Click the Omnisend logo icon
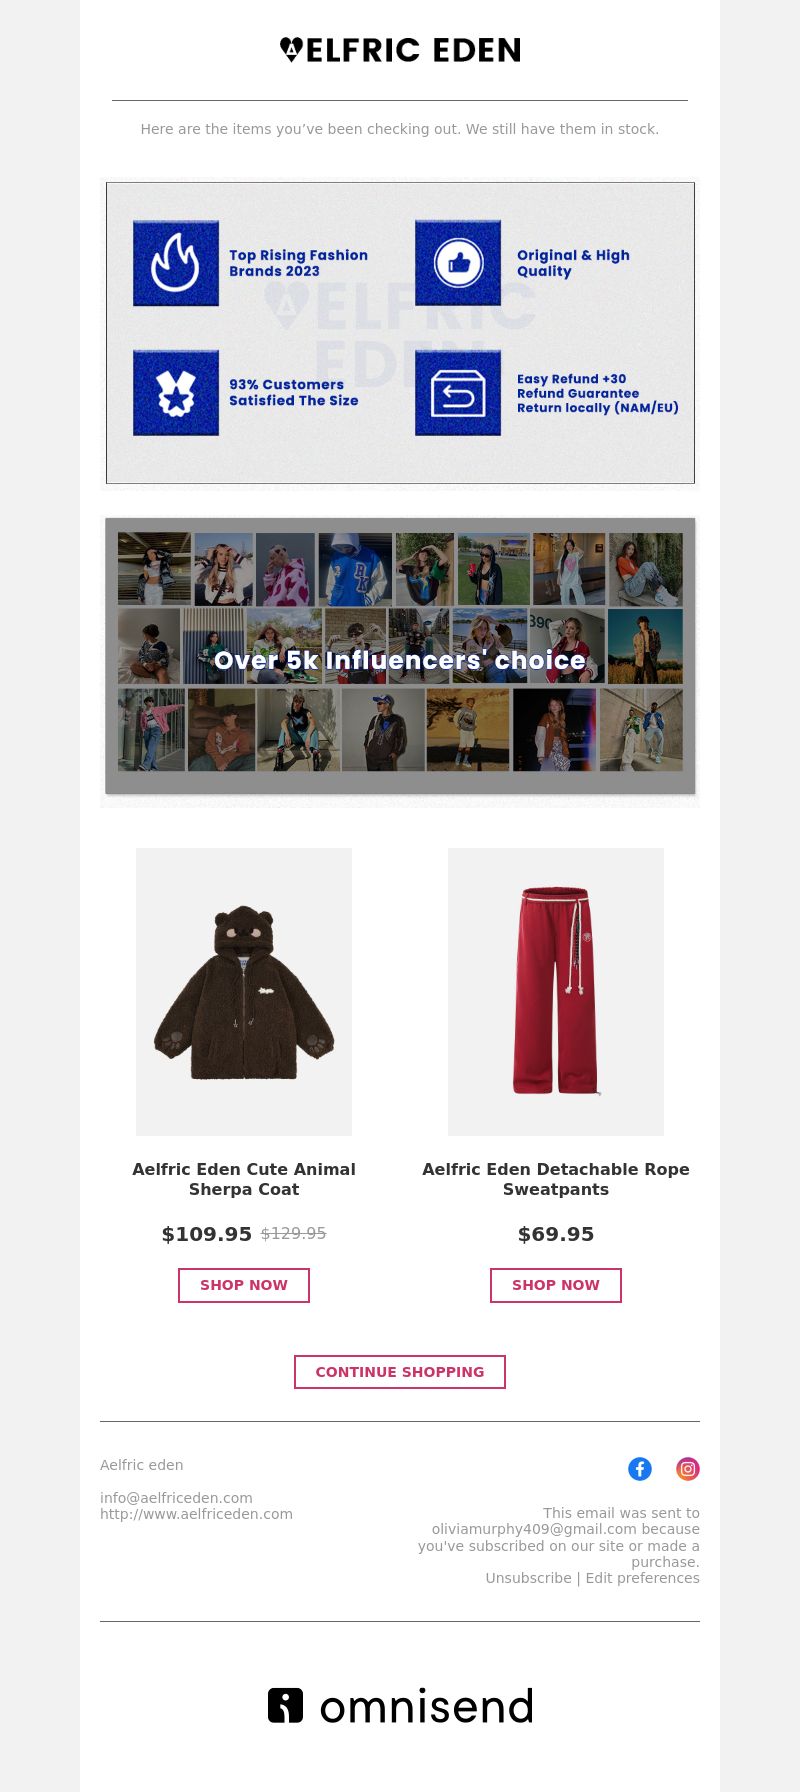 coord(285,1705)
